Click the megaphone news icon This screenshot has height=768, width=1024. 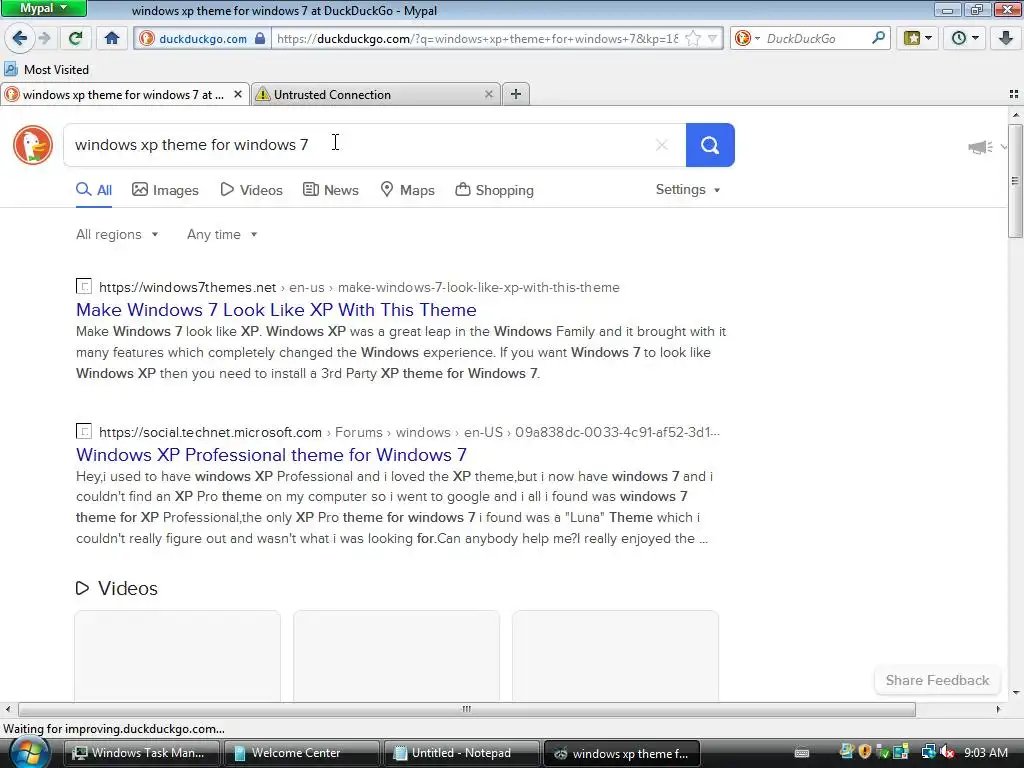pos(980,147)
